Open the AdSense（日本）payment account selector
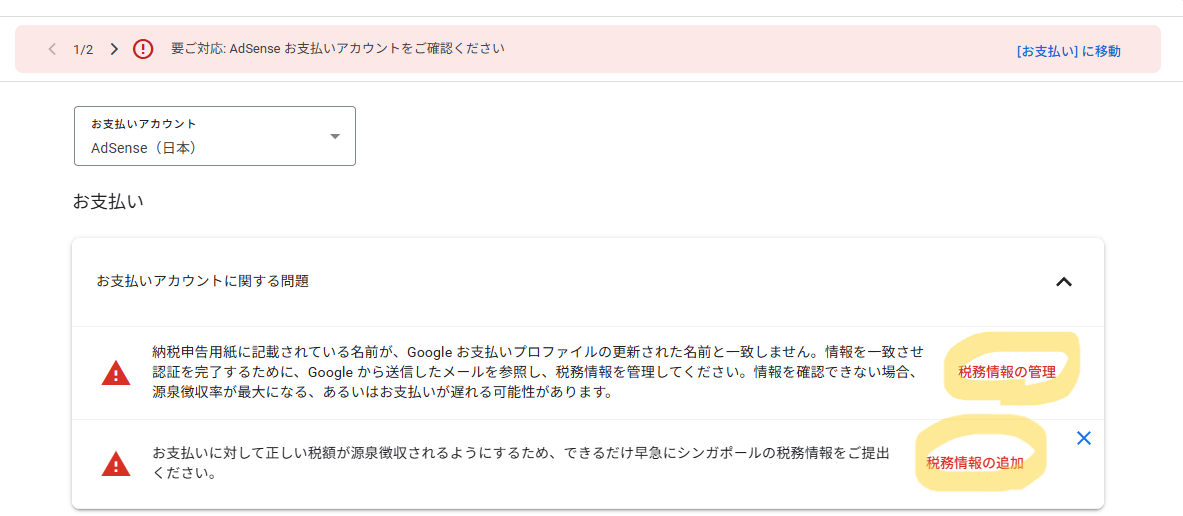Image resolution: width=1183 pixels, height=516 pixels. 214,136
